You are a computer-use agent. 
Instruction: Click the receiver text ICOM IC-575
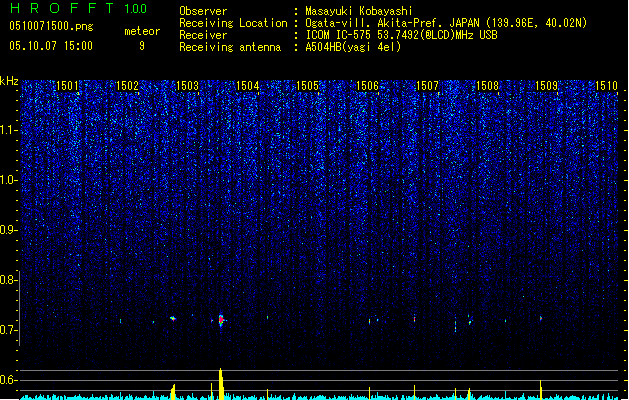tap(340, 35)
